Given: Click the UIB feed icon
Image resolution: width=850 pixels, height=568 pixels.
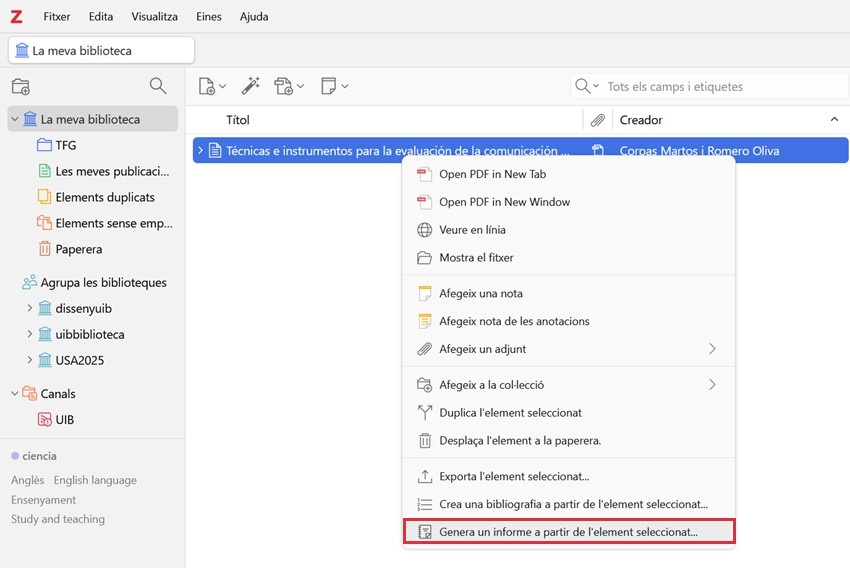Looking at the screenshot, I should pos(44,419).
